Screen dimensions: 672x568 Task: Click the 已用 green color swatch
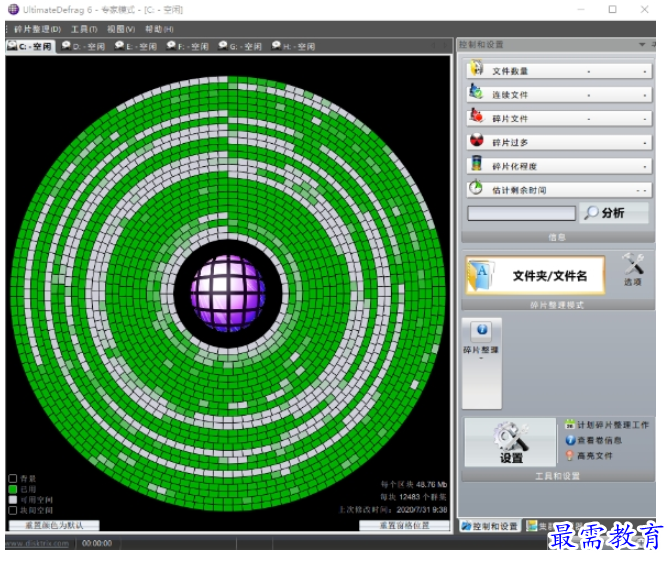13,489
